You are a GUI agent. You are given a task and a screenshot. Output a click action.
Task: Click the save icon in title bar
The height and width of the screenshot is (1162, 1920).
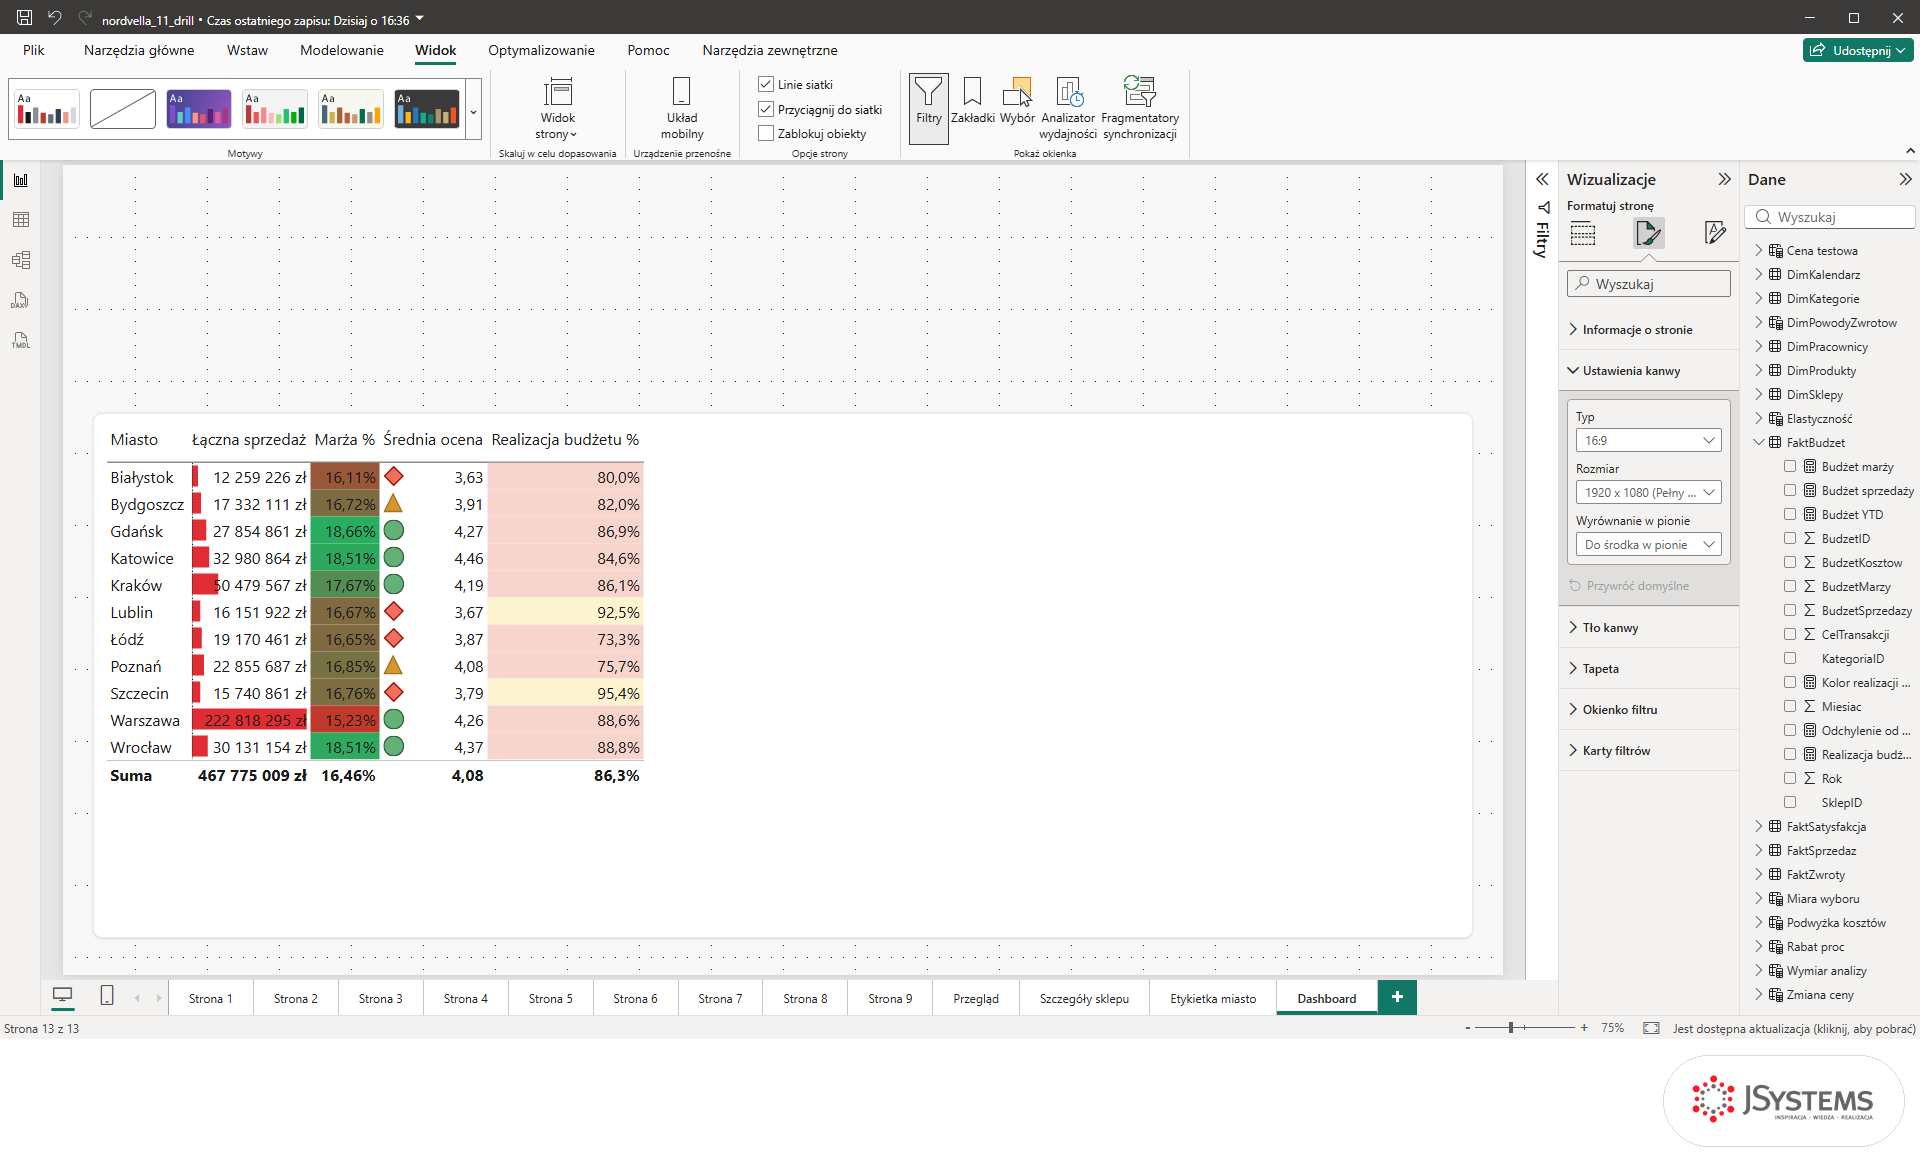pos(24,18)
